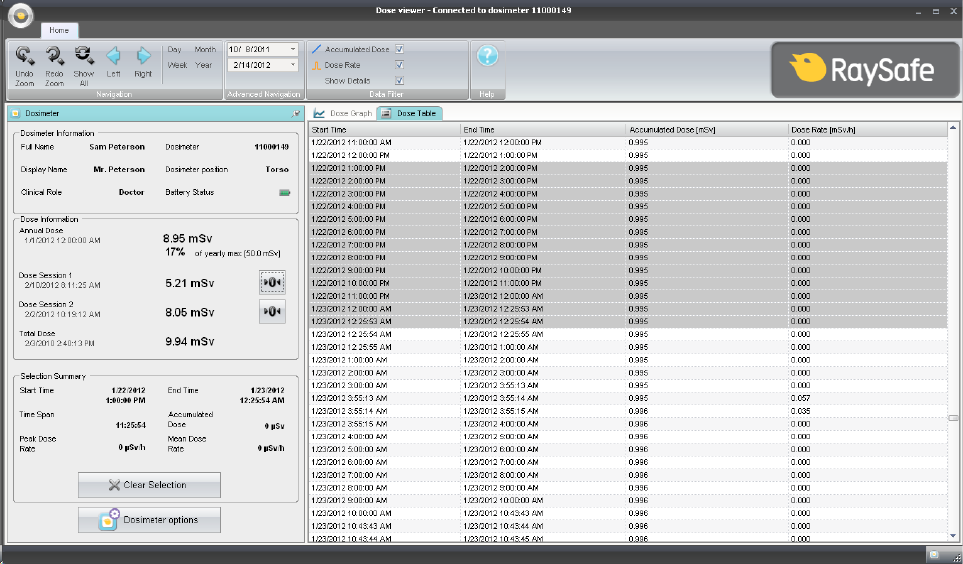
Task: Reset Dose Session 2 with its icon button
Action: click(x=272, y=312)
